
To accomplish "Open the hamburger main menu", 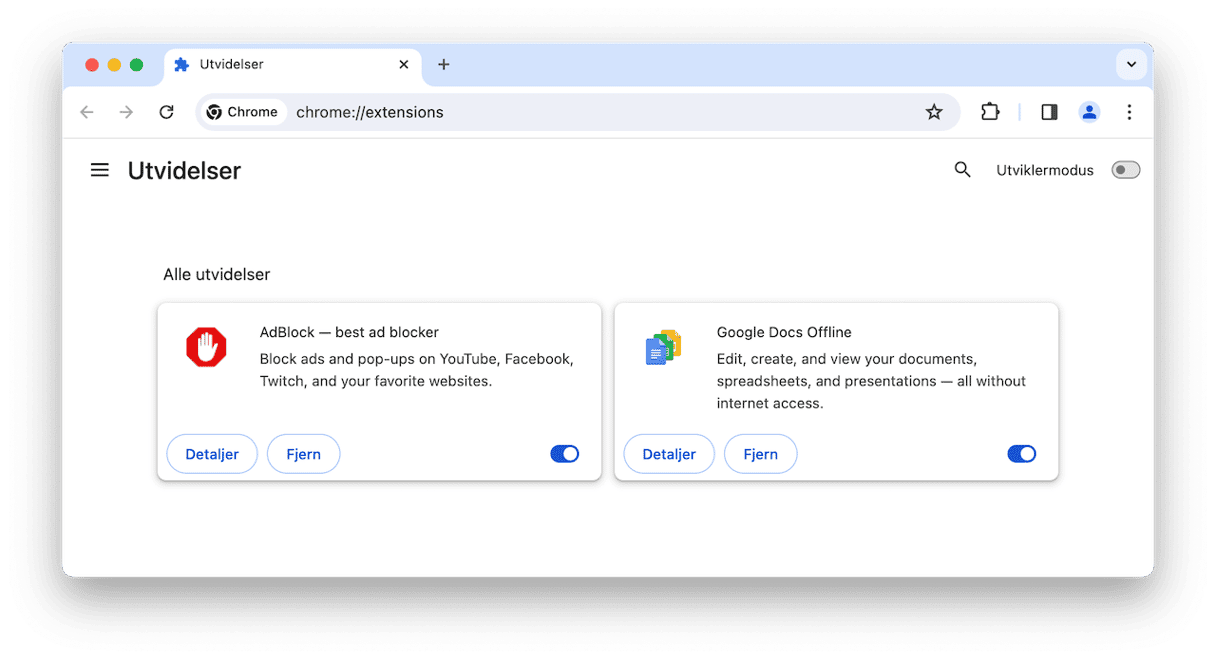I will (x=100, y=170).
